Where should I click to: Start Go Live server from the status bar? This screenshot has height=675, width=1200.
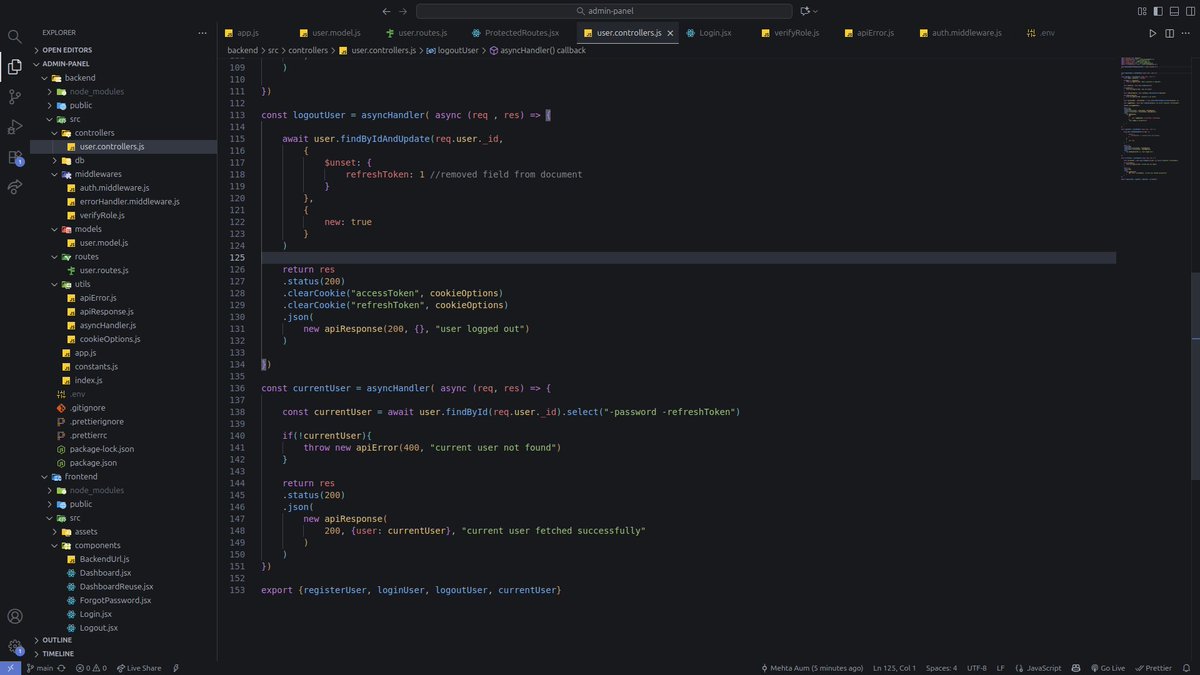pos(1108,667)
